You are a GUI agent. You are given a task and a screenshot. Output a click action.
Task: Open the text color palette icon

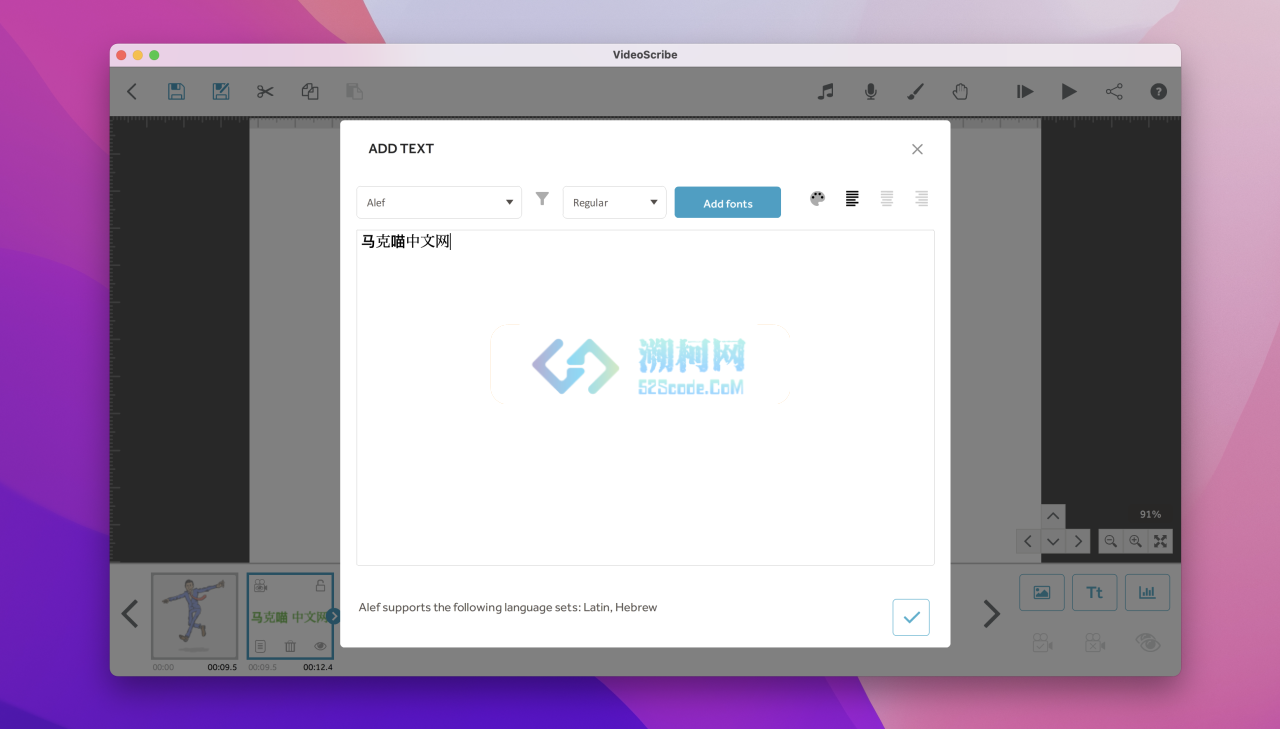(x=817, y=199)
